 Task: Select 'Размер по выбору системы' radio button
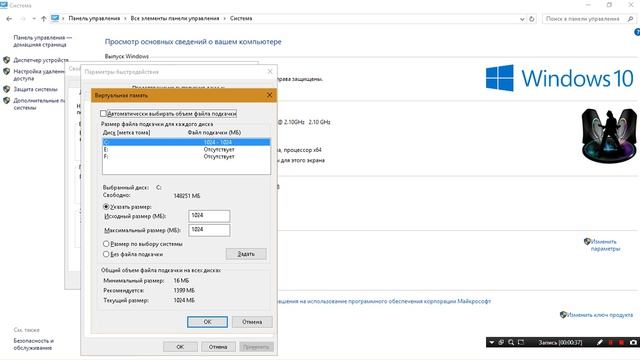point(106,244)
